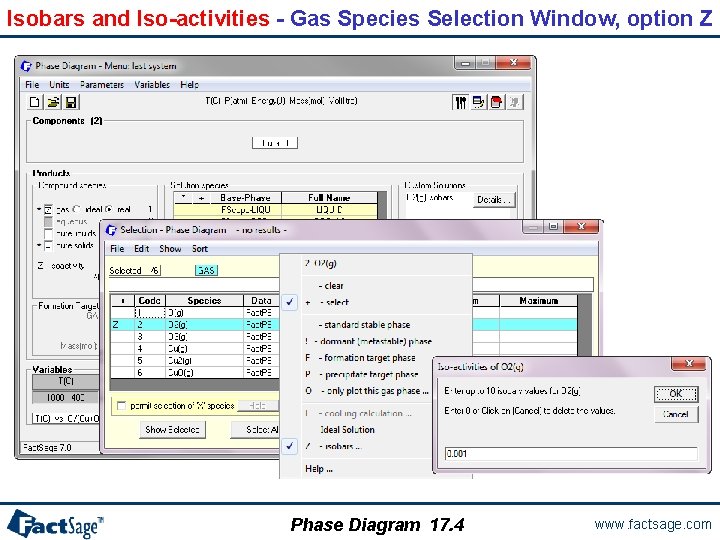This screenshot has height=540, width=720.
Task: Toggle the pure liquids checkbox
Action: tap(48, 233)
